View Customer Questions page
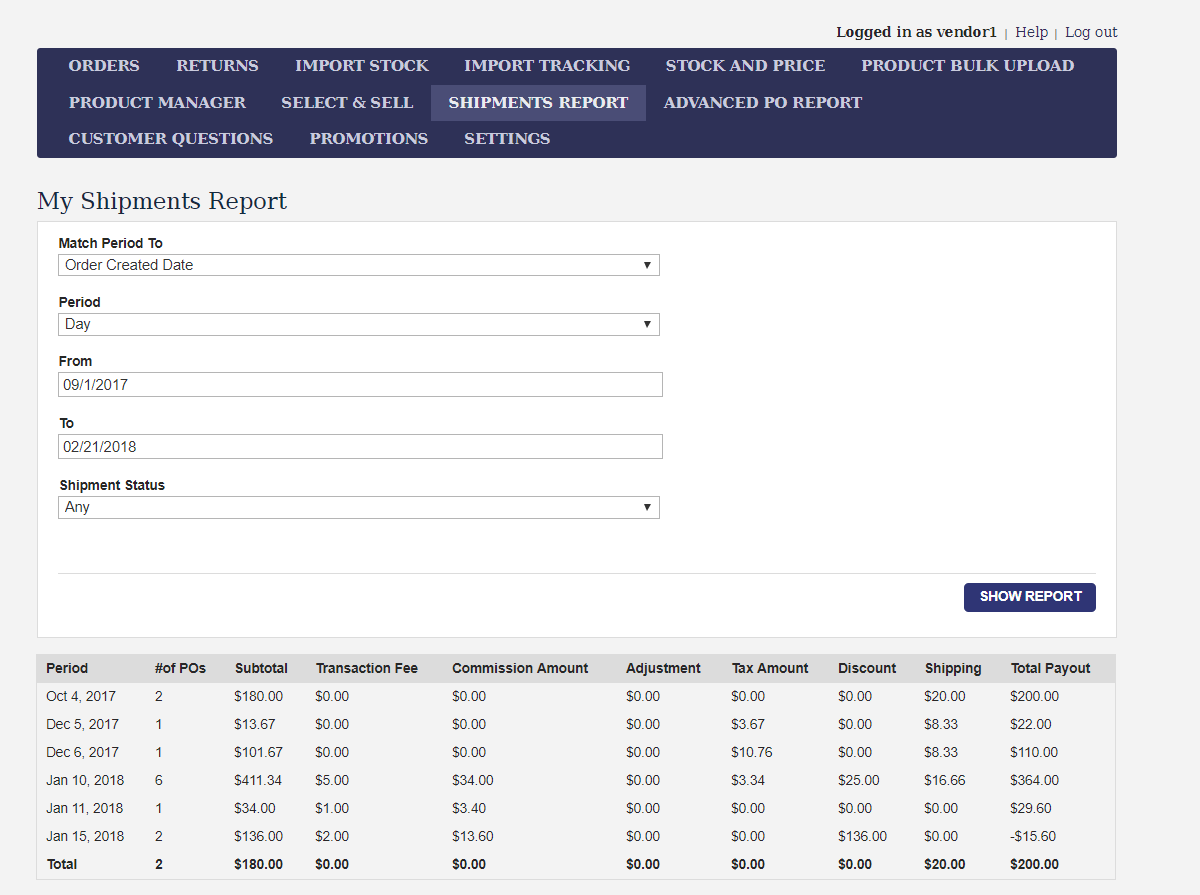 click(x=170, y=138)
